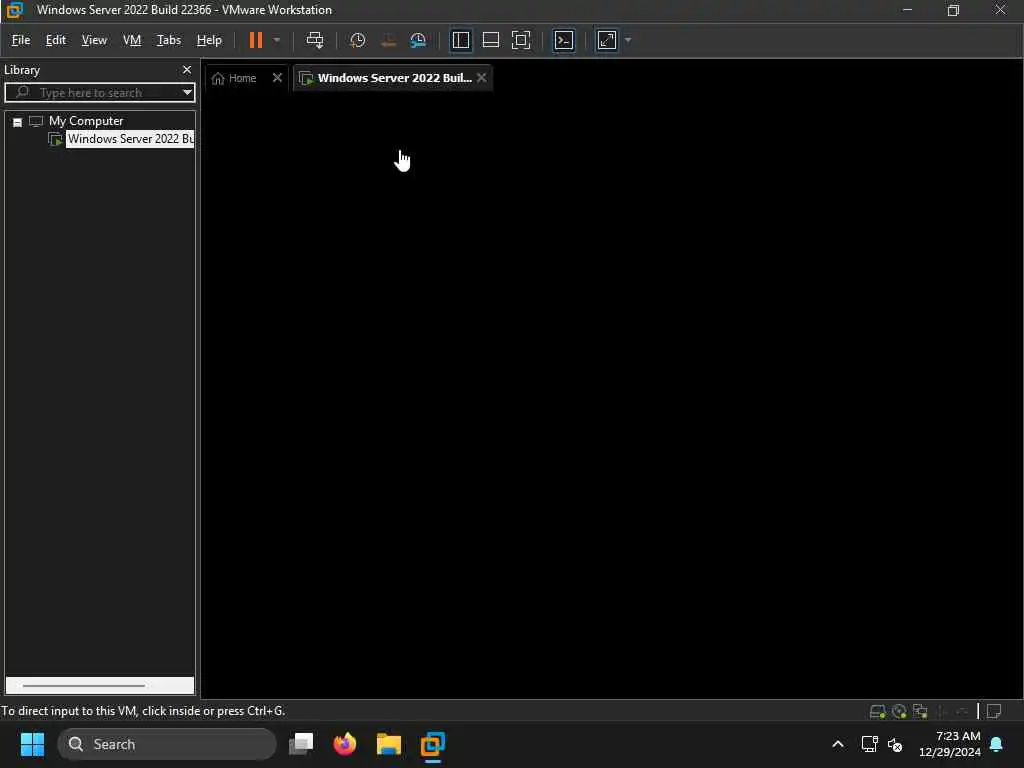Open the File menu
This screenshot has height=768, width=1024.
click(x=21, y=40)
